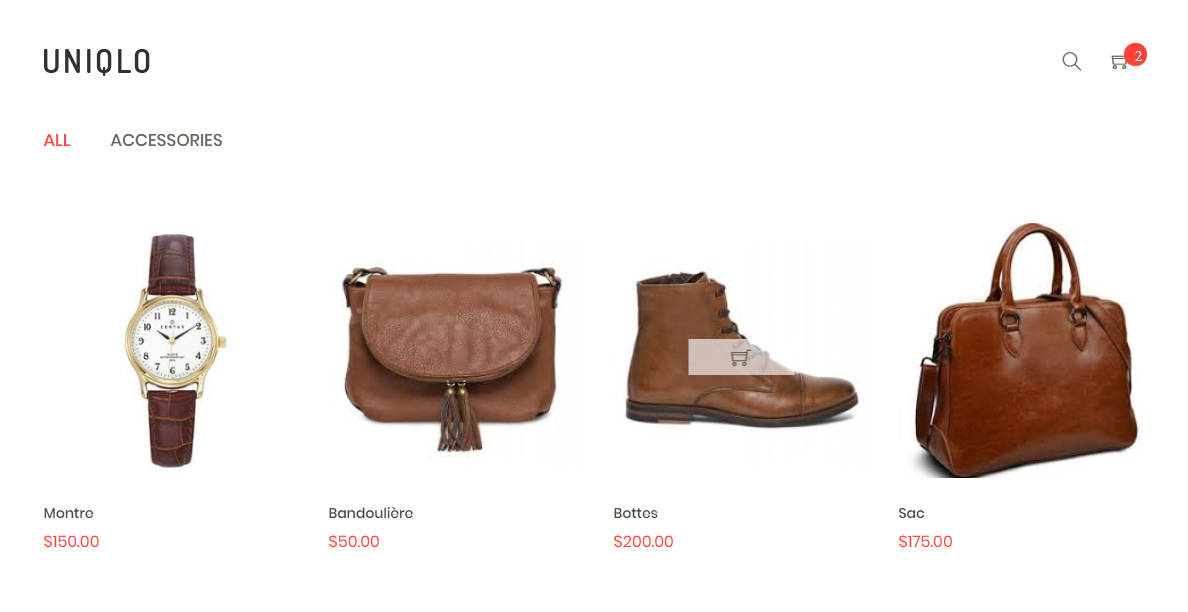Open the Bandoulière product title link
The height and width of the screenshot is (612, 1188).
[370, 514]
